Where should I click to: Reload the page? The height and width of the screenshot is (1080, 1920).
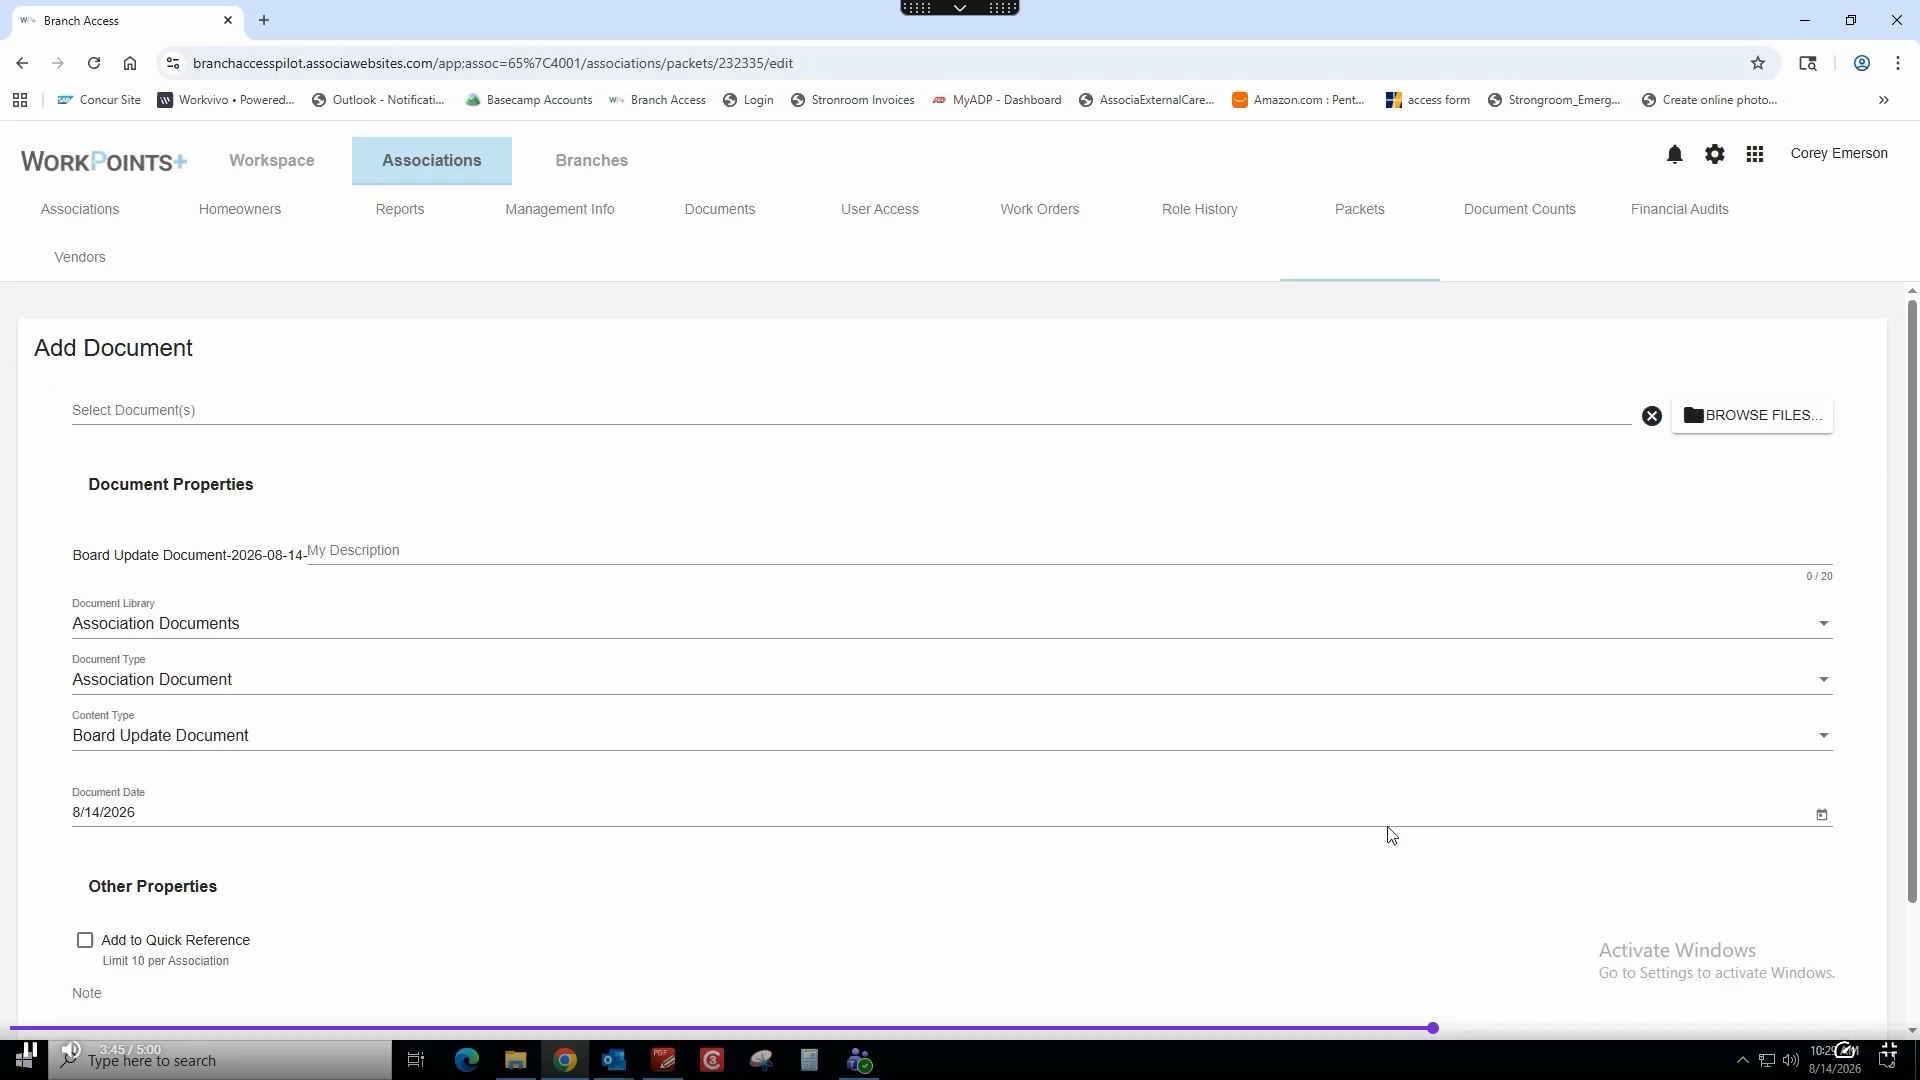(x=94, y=63)
